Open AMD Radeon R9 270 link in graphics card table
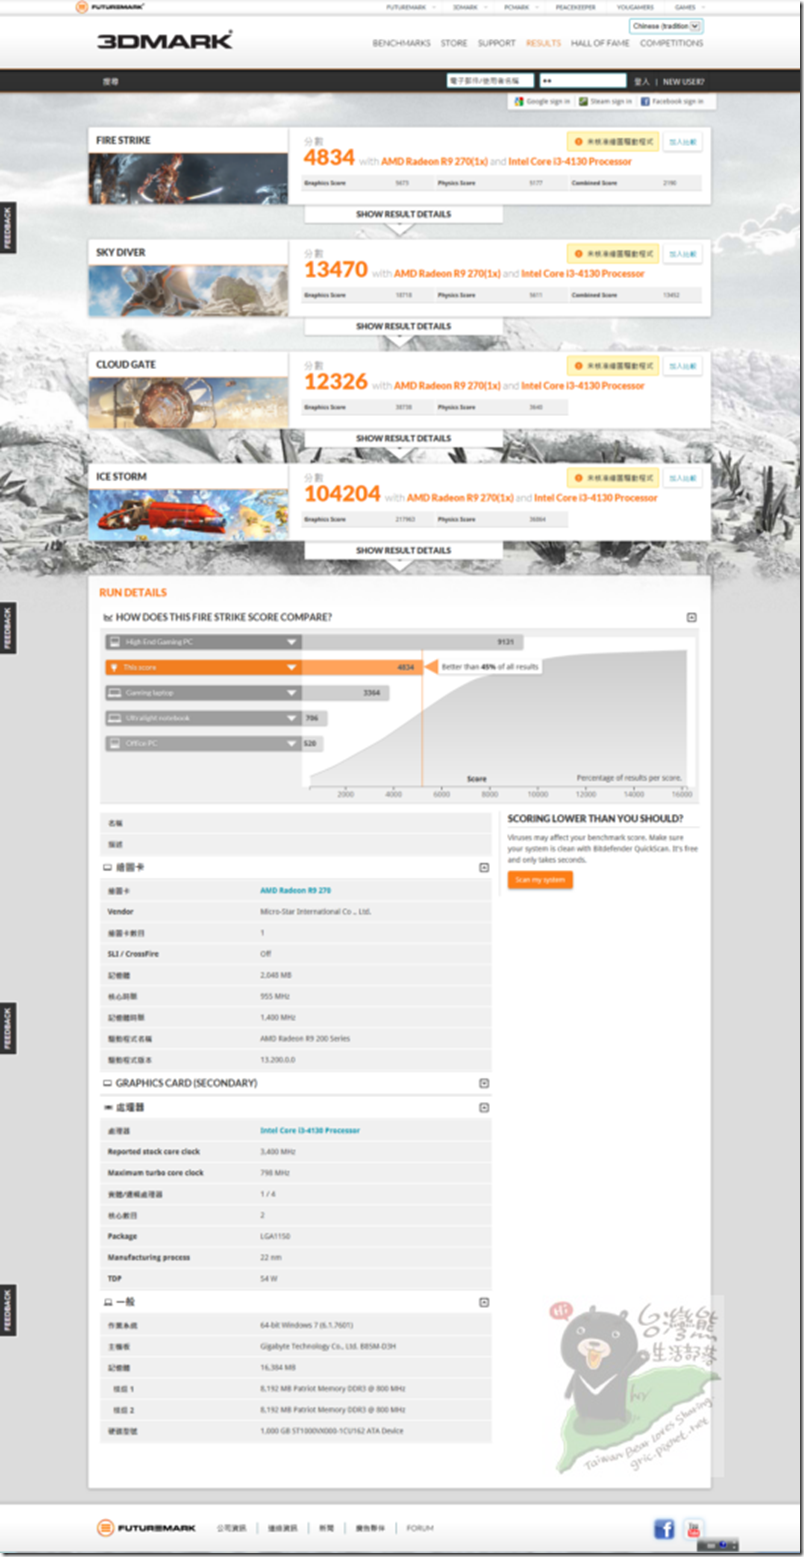This screenshot has height=1557, width=804. tap(295, 890)
